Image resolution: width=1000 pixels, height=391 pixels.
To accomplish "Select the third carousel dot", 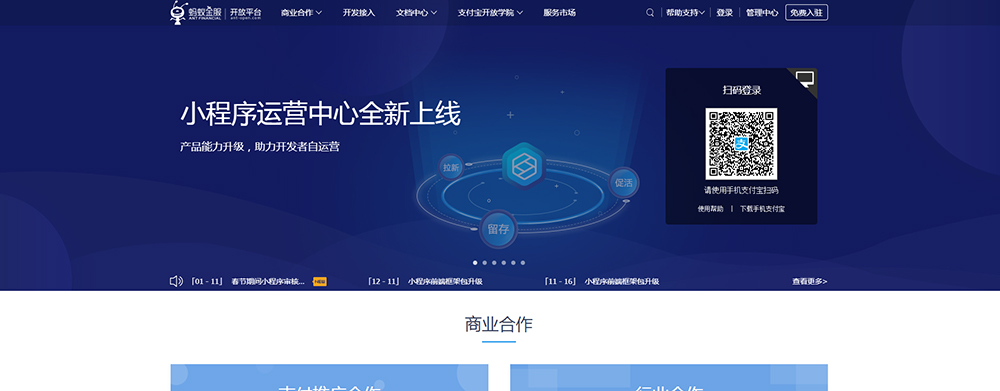I will pyautogui.click(x=494, y=263).
